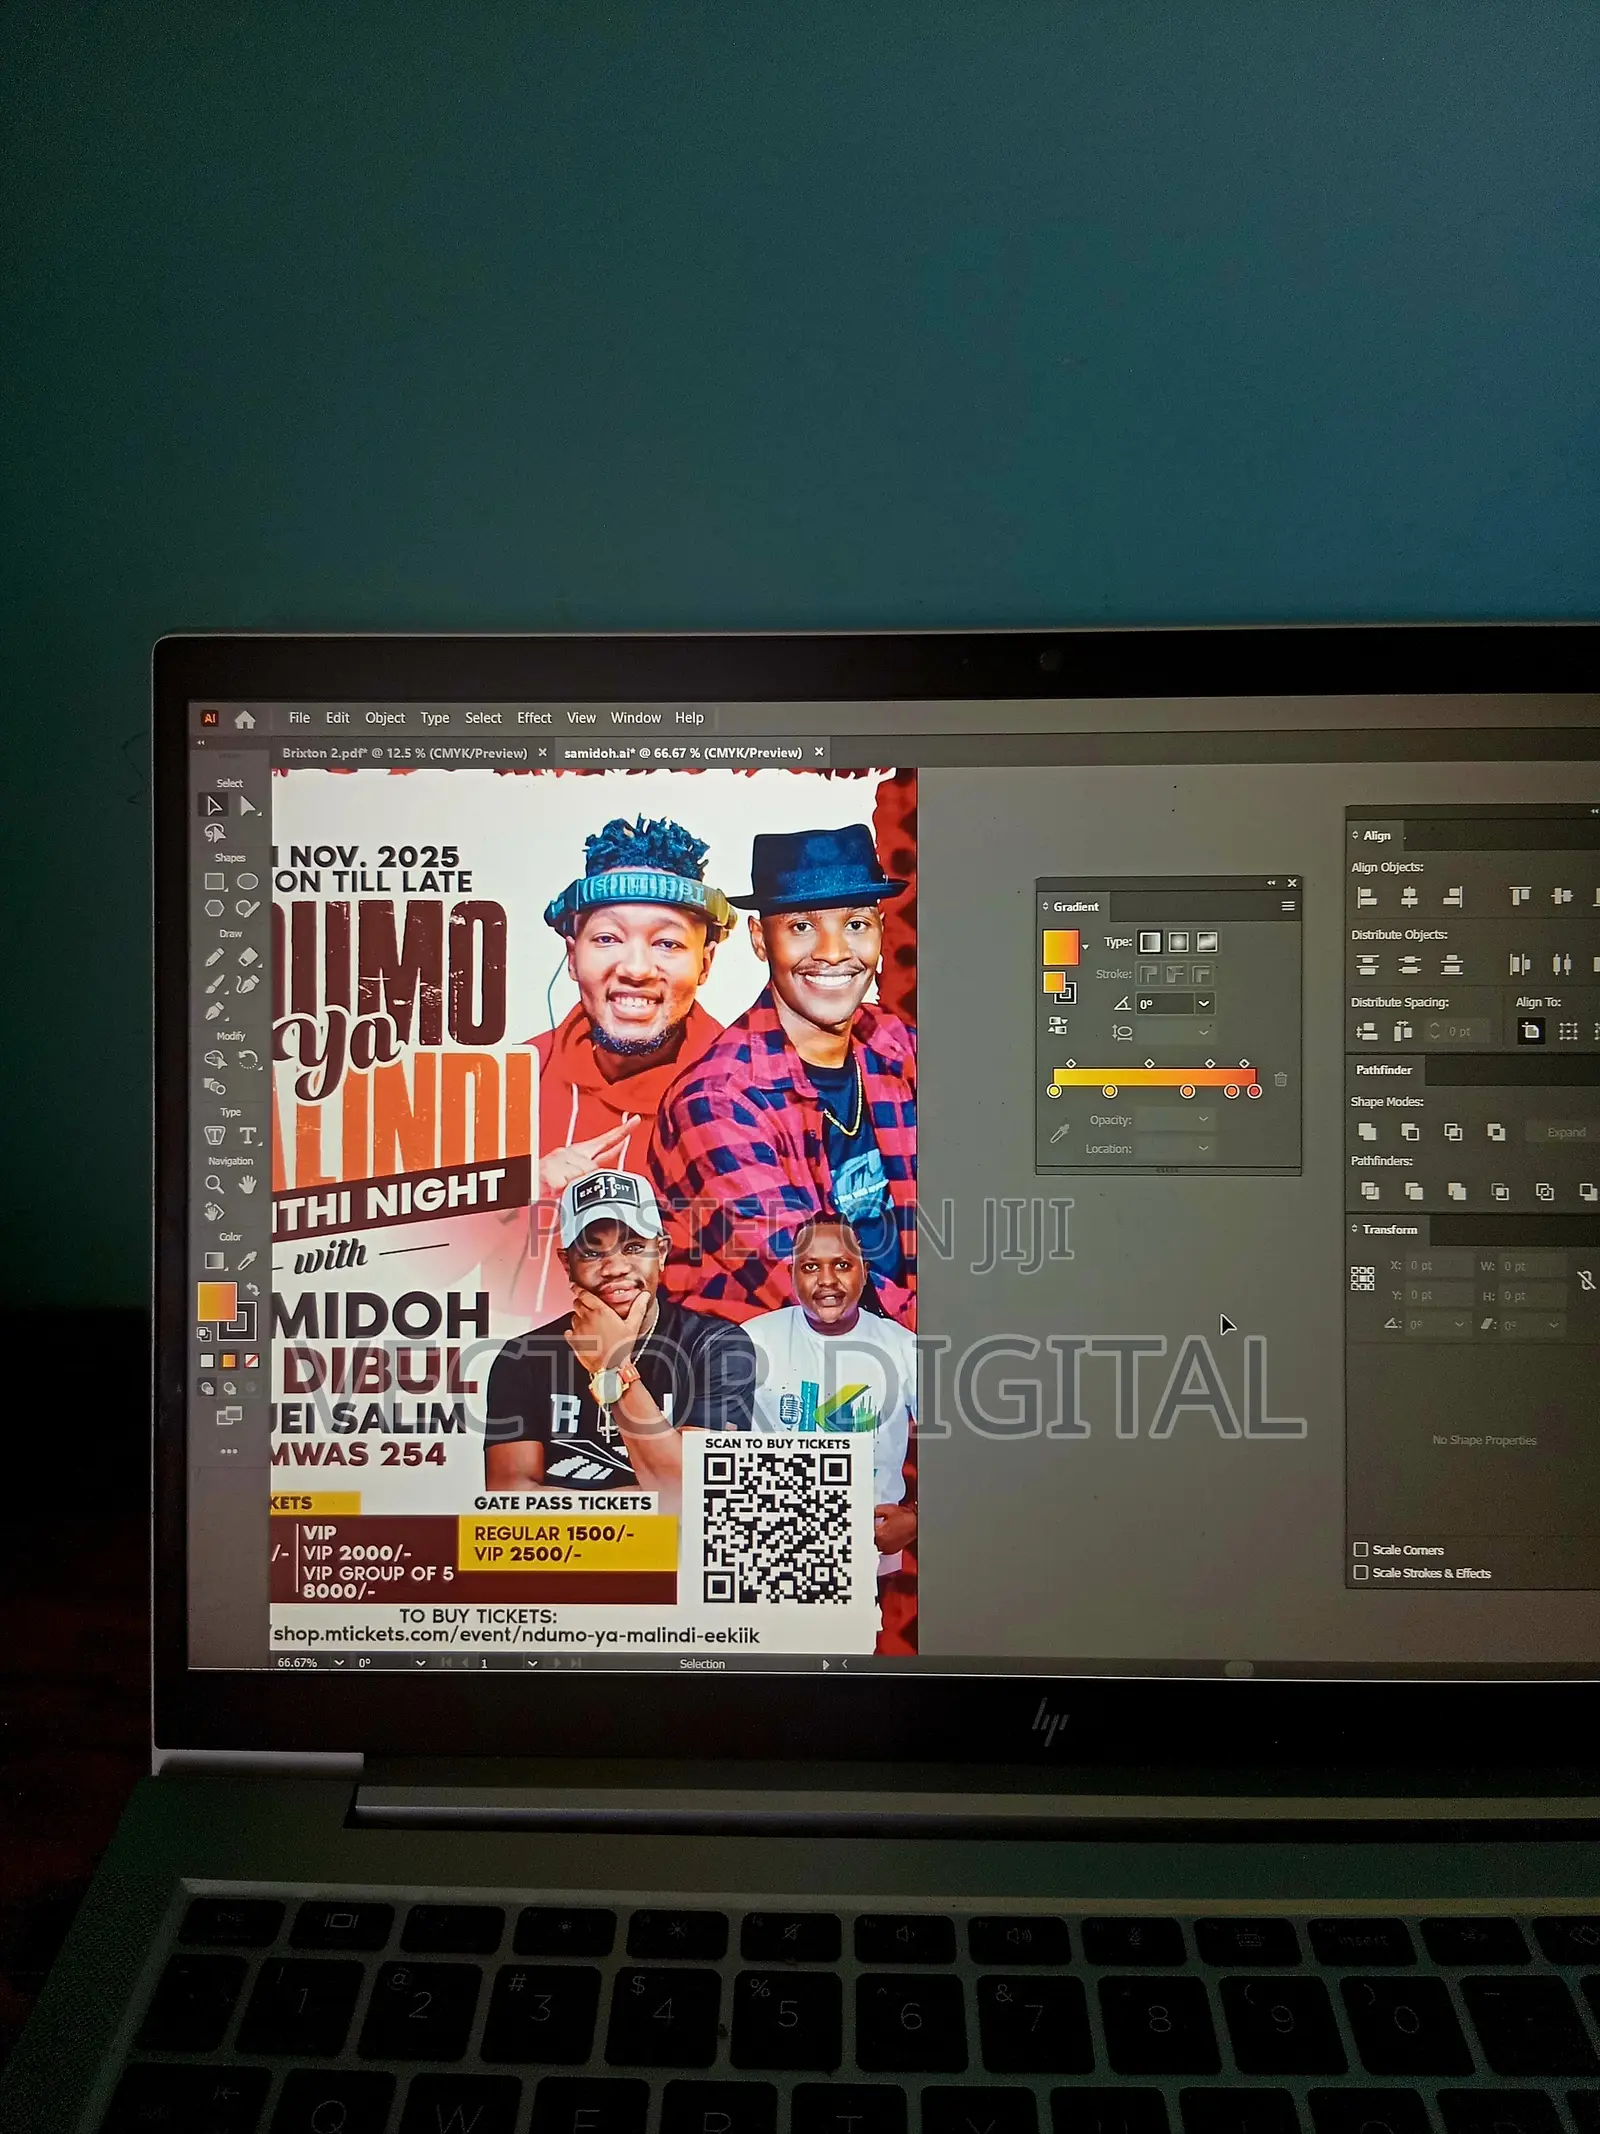Click Minus Front shape mode

point(1410,1132)
